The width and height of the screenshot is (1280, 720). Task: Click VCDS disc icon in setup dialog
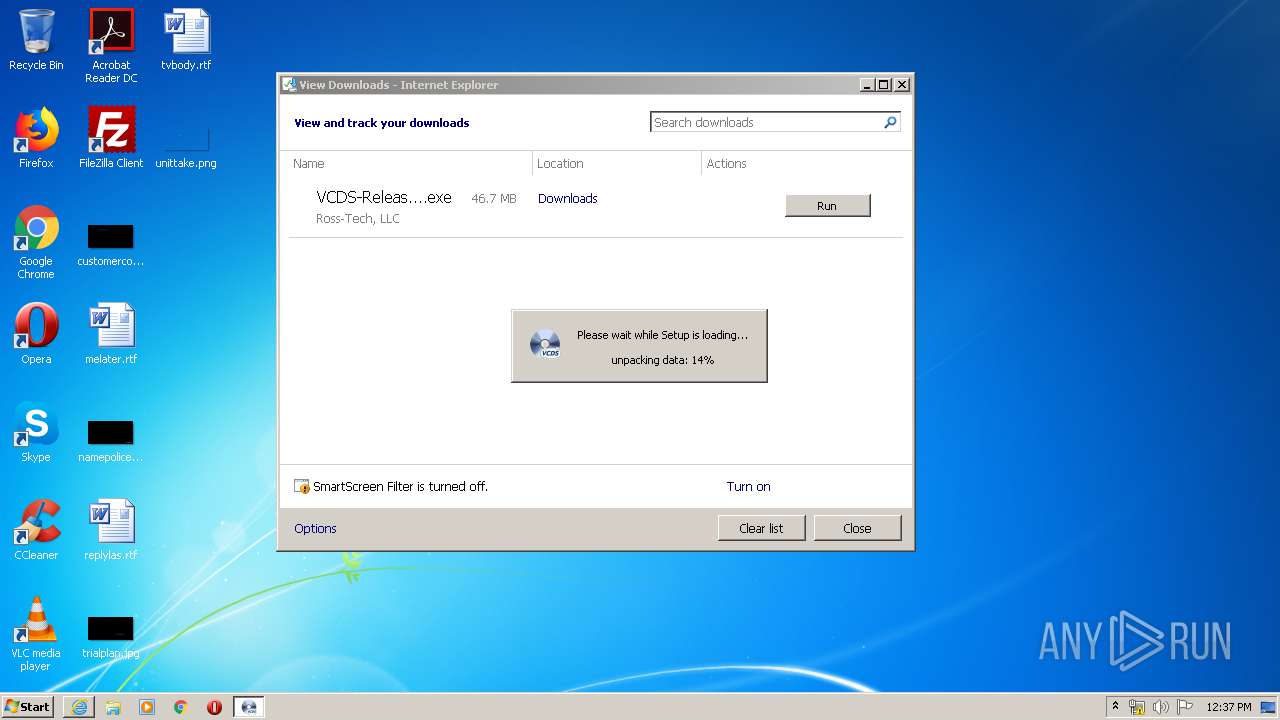click(545, 344)
